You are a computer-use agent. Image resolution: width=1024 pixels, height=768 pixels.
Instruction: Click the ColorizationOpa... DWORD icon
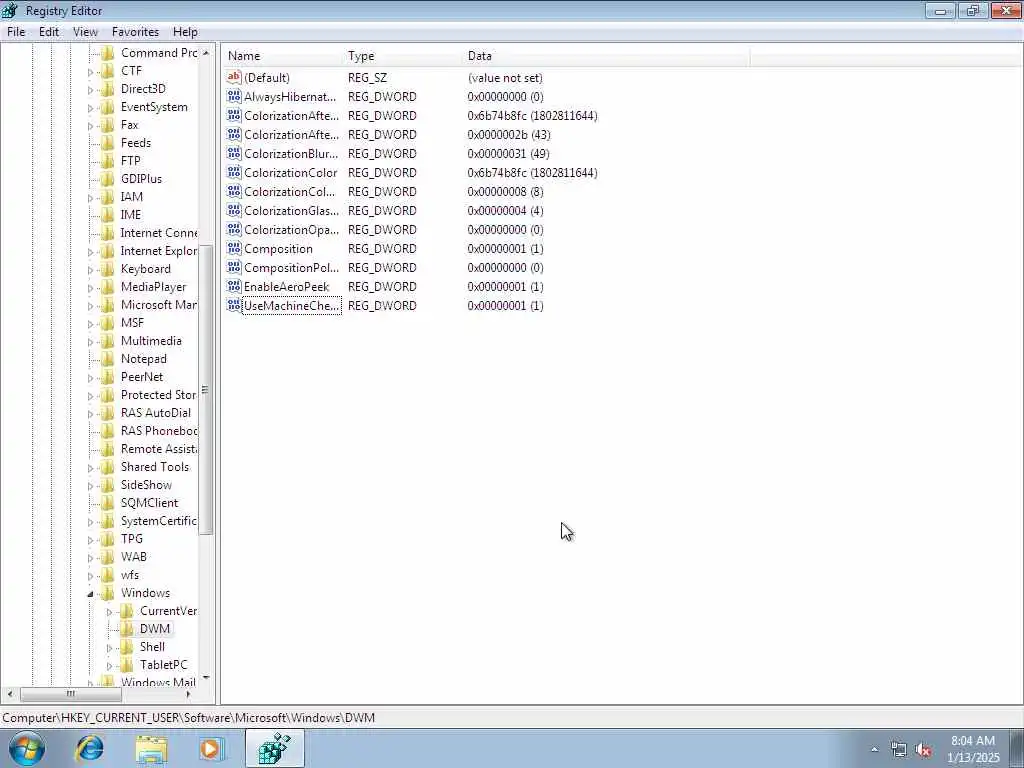(234, 229)
